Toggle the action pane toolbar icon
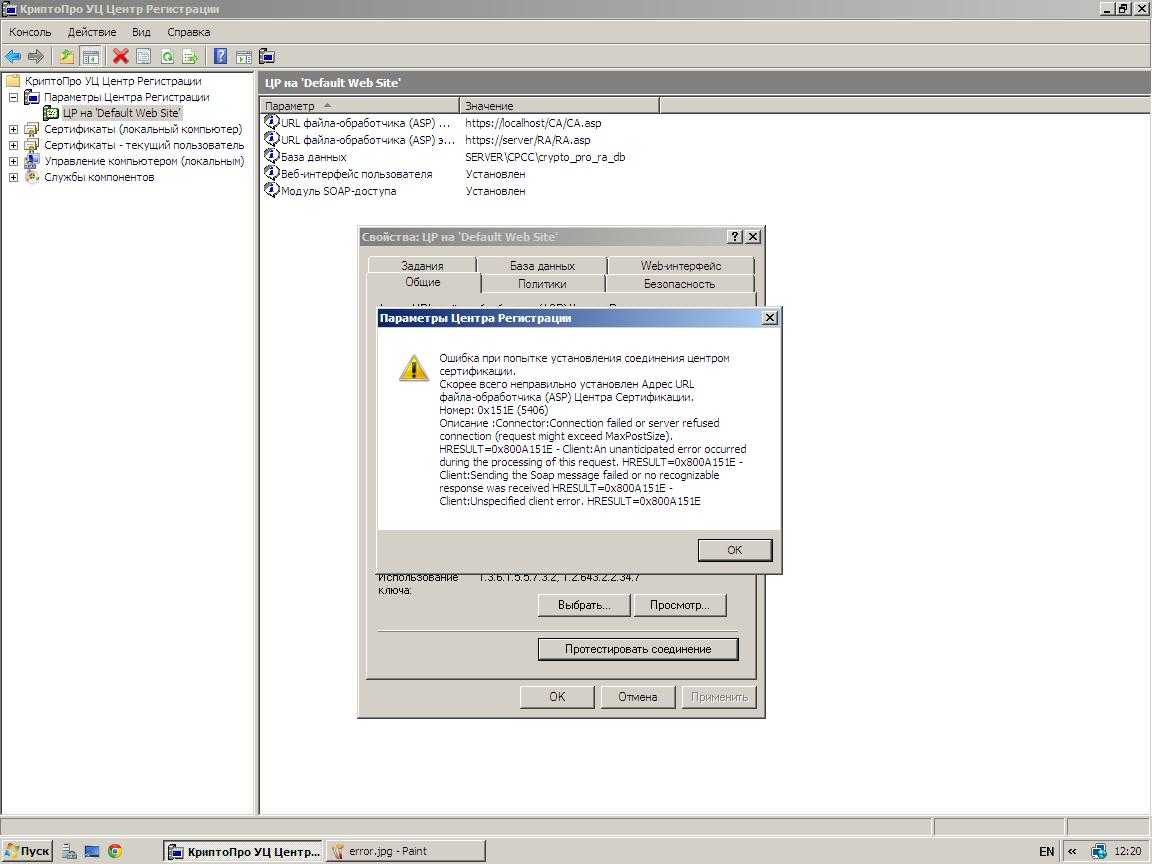Image resolution: width=1152 pixels, height=864 pixels. (244, 56)
